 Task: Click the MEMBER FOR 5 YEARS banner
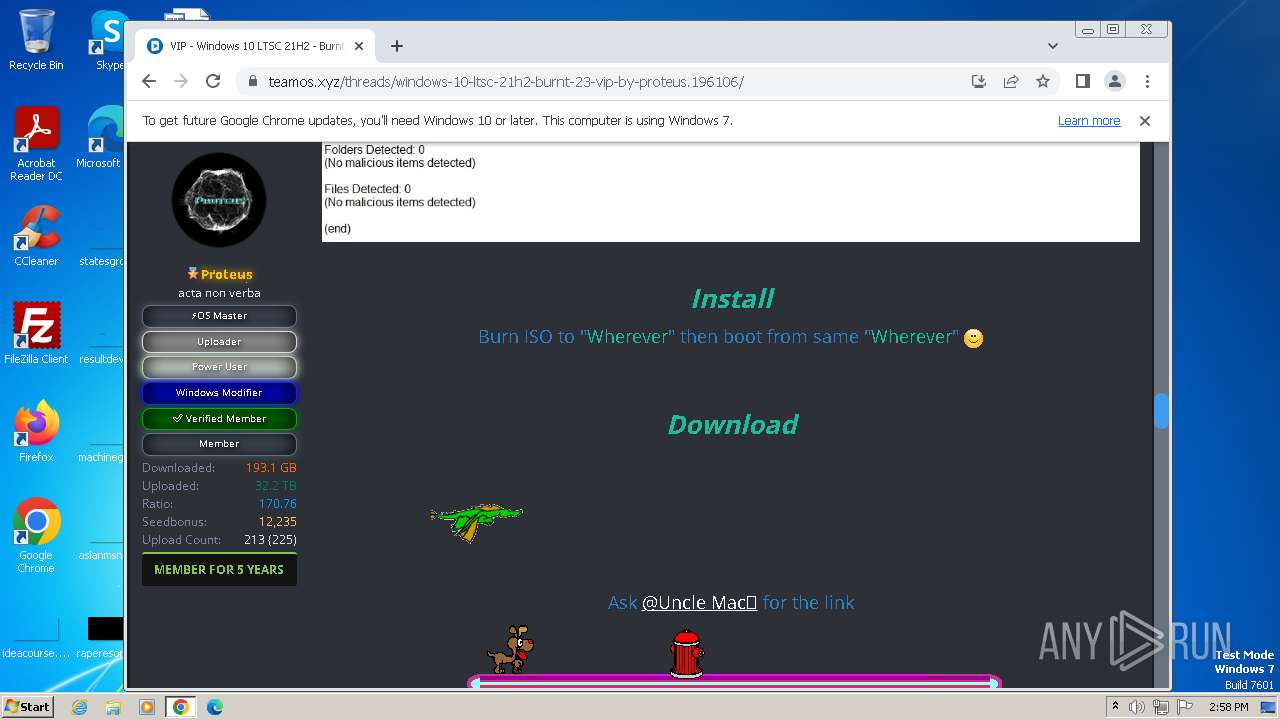219,569
